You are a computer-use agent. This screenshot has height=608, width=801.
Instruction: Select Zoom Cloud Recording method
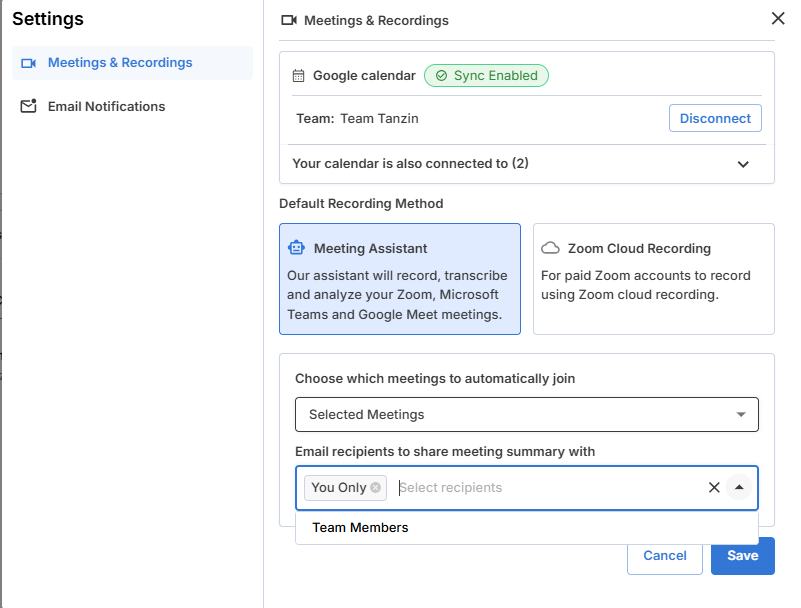pos(653,278)
